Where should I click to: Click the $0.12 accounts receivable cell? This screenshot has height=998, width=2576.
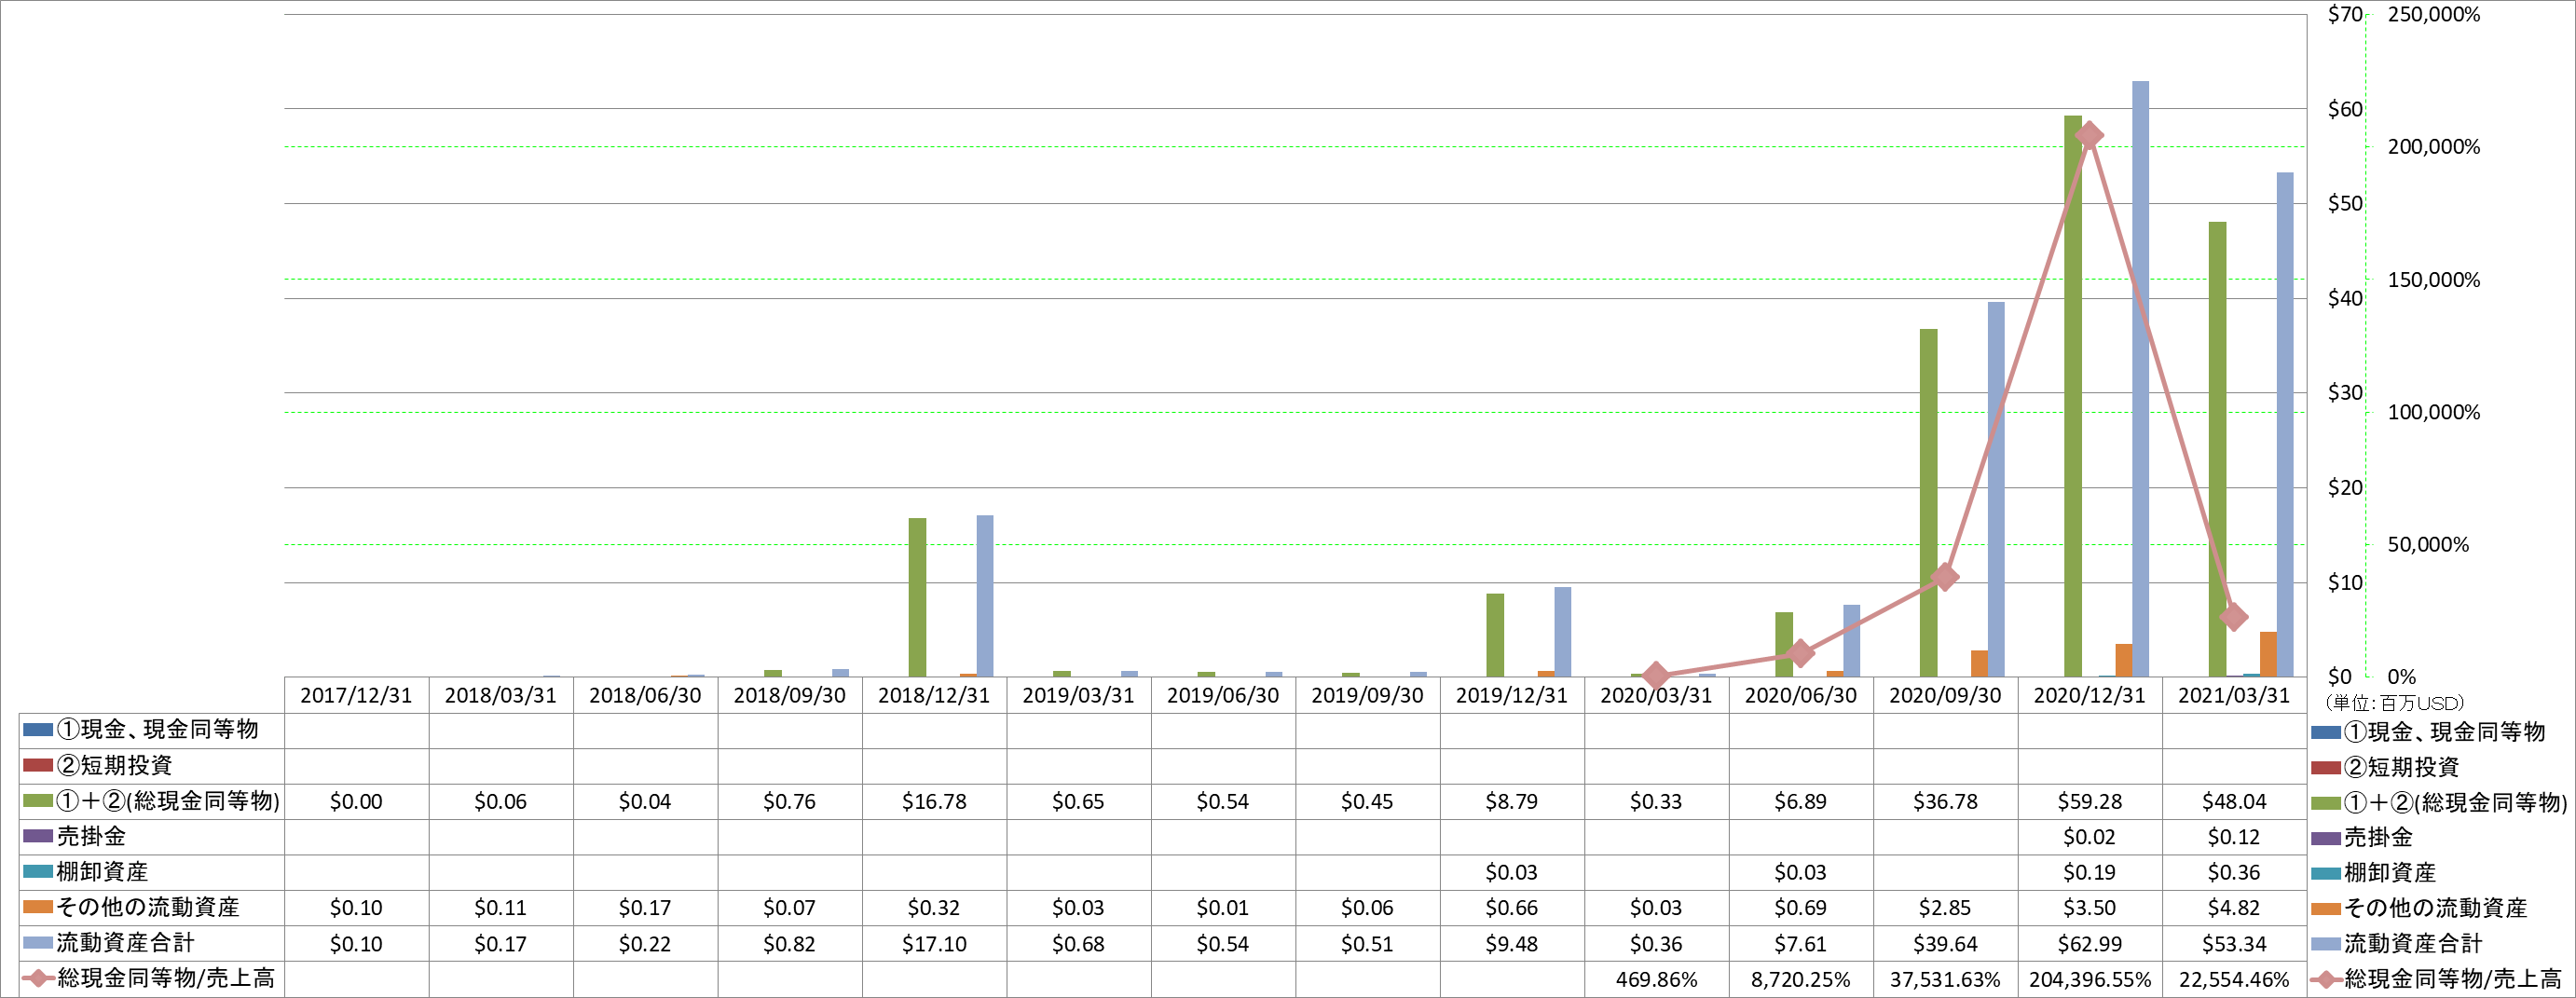tap(2233, 837)
